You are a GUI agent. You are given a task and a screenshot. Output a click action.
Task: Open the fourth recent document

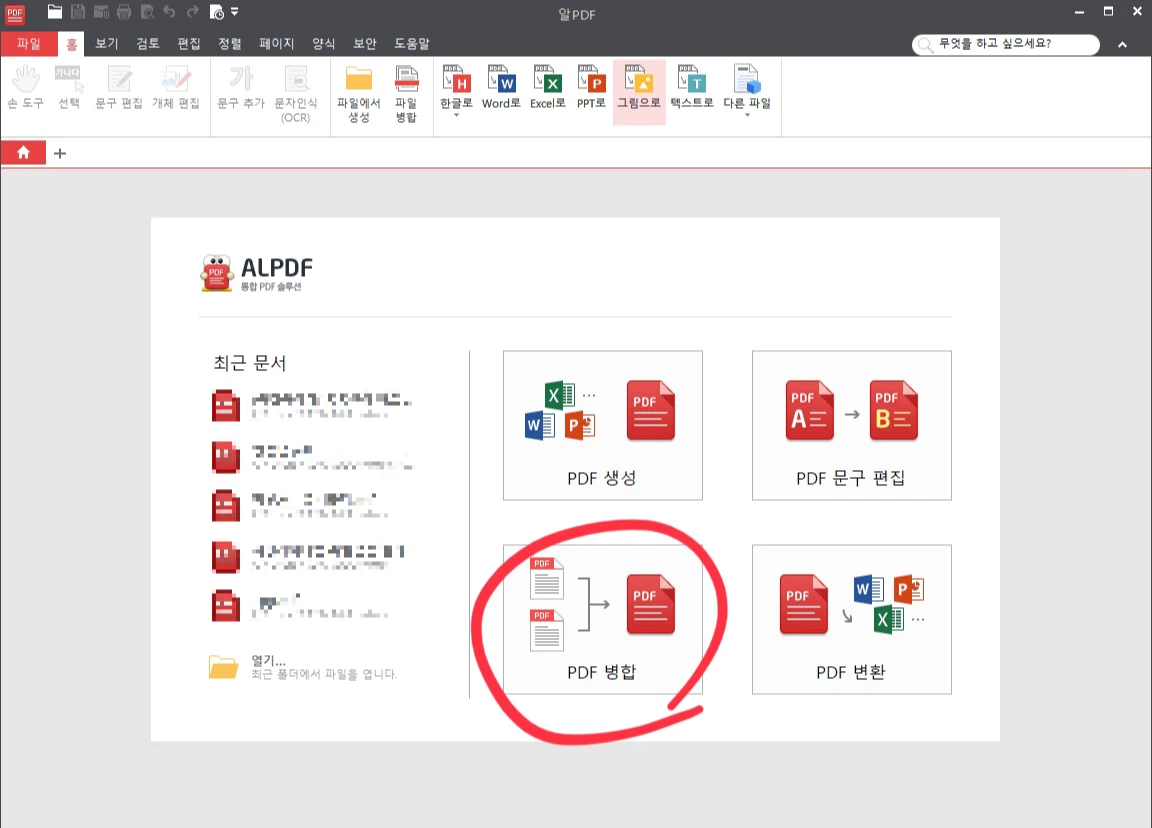[309, 557]
